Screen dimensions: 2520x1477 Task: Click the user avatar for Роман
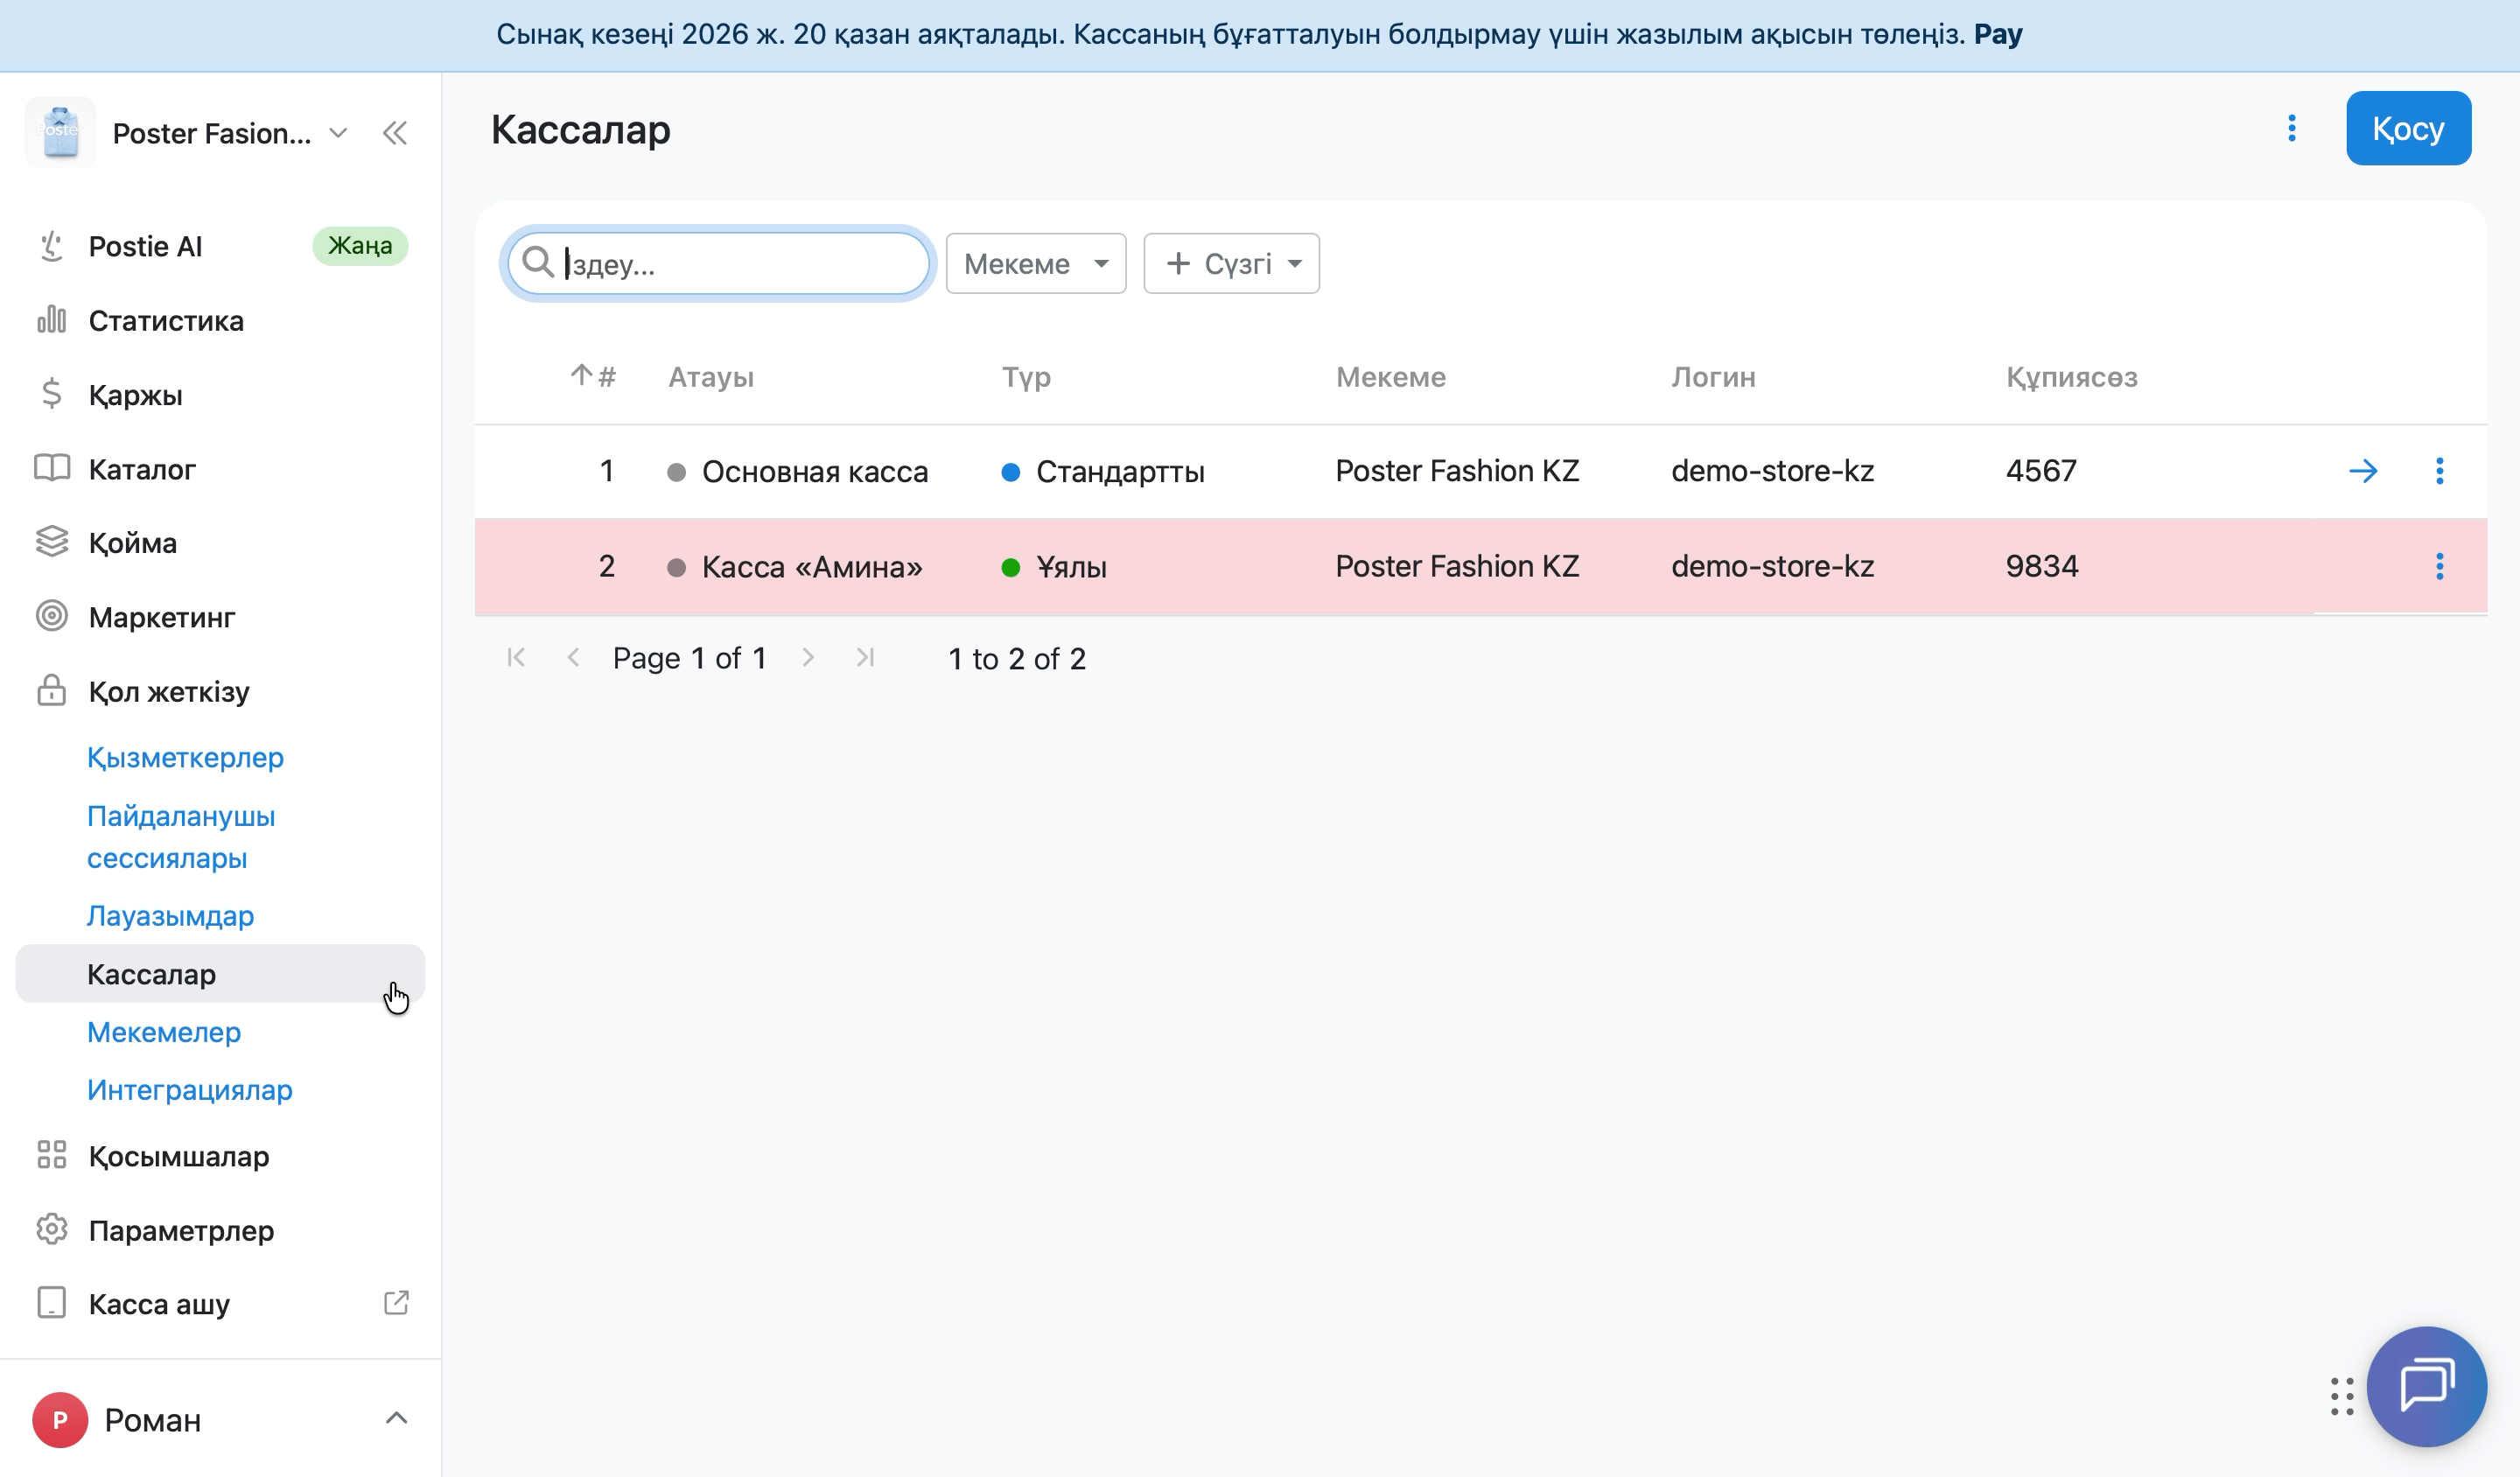pyautogui.click(x=60, y=1420)
